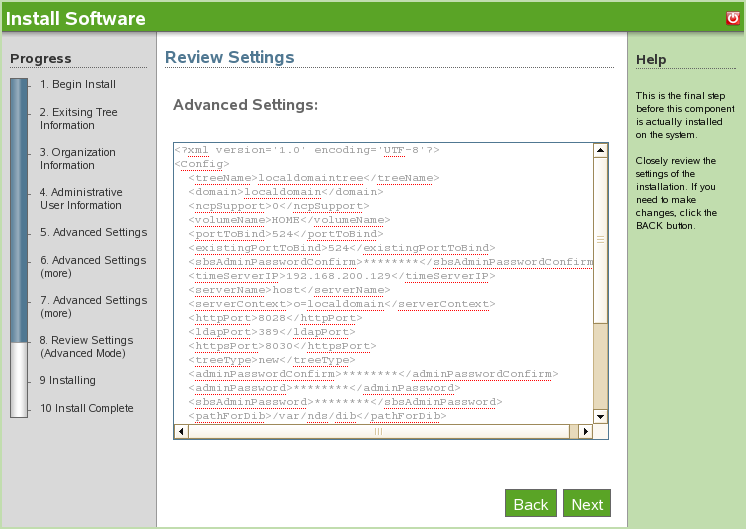Select step 5. Advanced Settings

pyautogui.click(x=93, y=232)
